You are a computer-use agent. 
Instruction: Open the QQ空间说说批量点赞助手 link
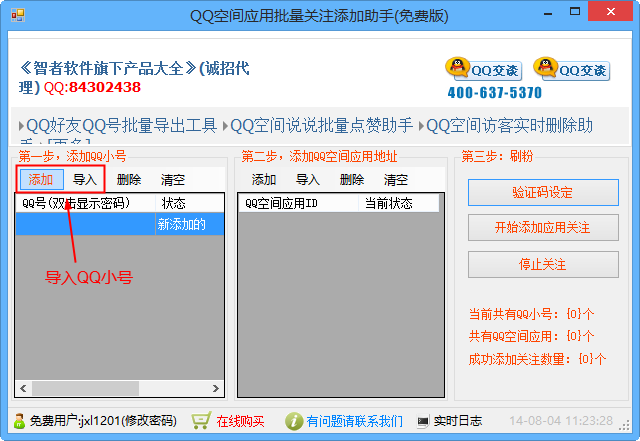(x=322, y=125)
